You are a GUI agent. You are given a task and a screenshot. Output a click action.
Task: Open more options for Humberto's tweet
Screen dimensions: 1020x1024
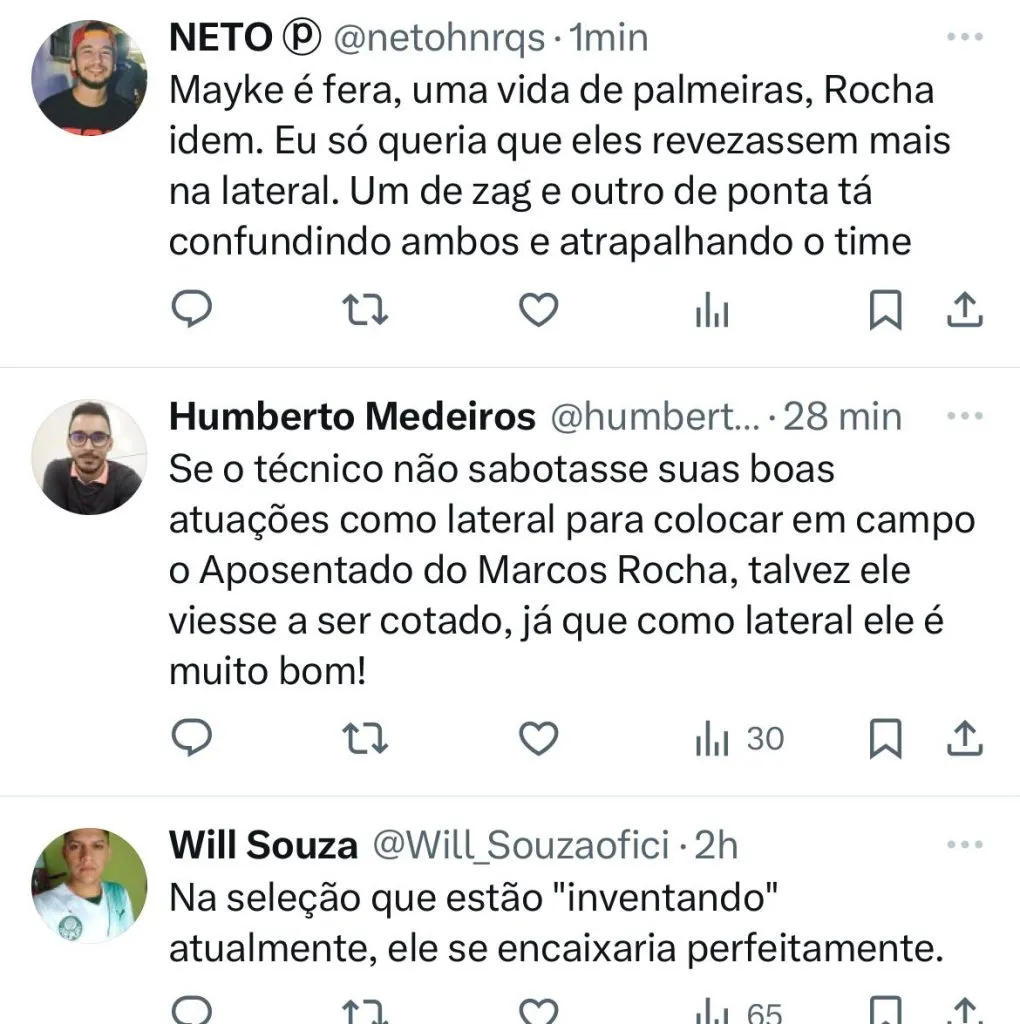(x=965, y=415)
